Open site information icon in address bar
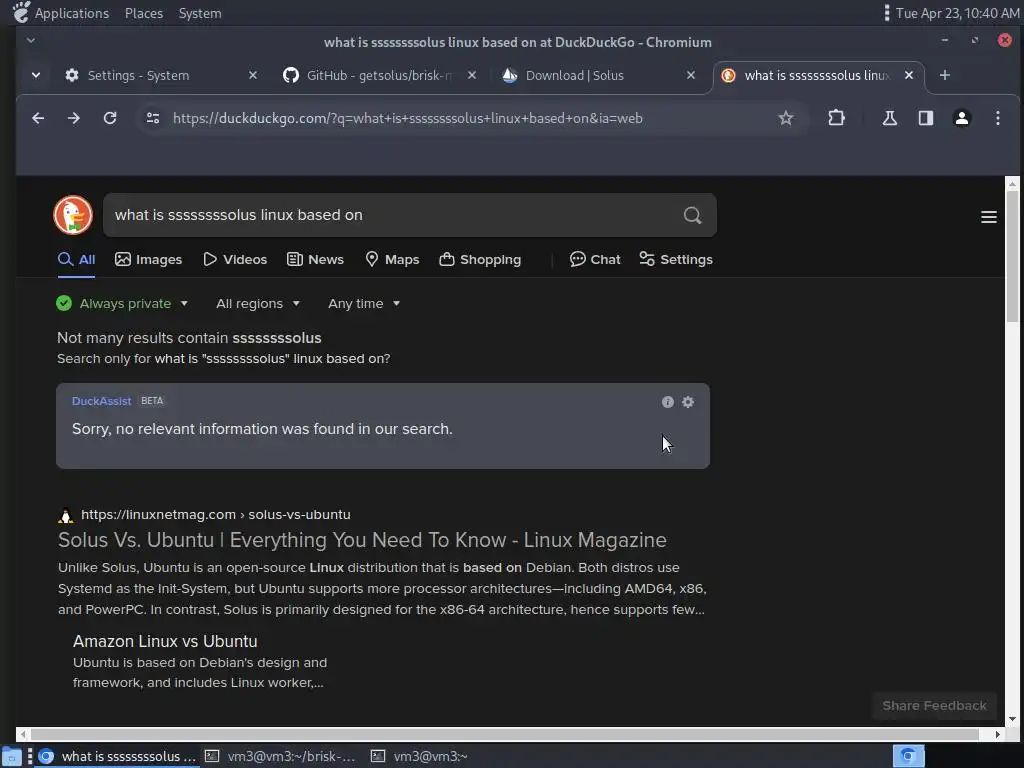 [x=153, y=118]
